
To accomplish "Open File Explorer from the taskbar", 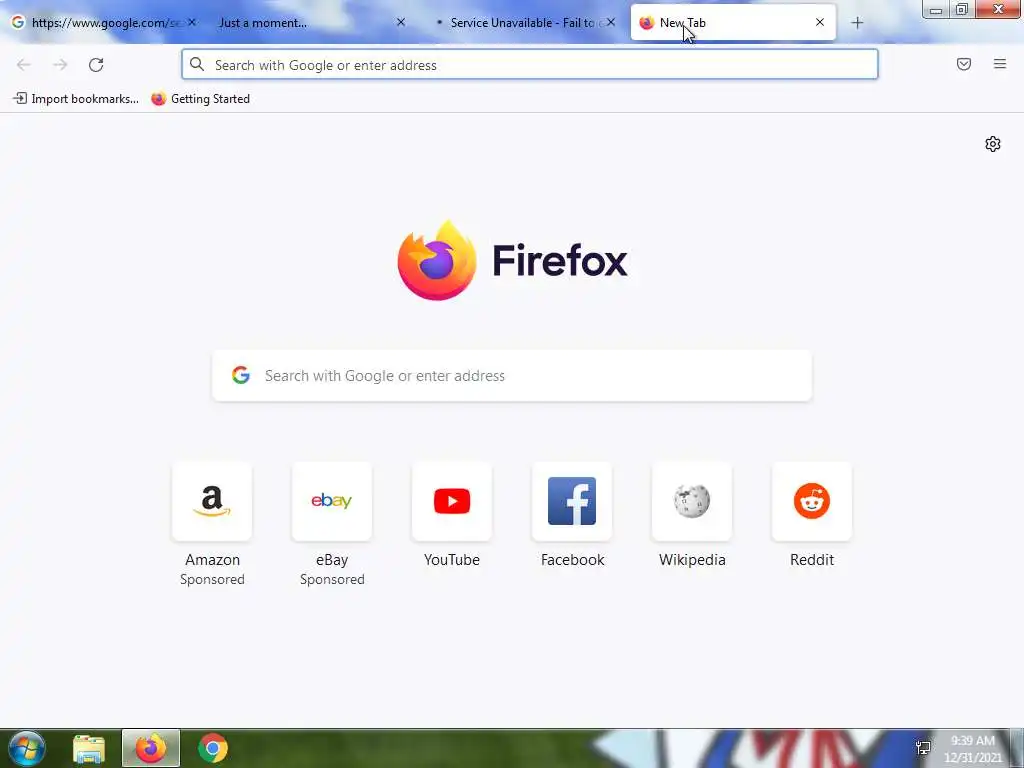I will [x=89, y=748].
